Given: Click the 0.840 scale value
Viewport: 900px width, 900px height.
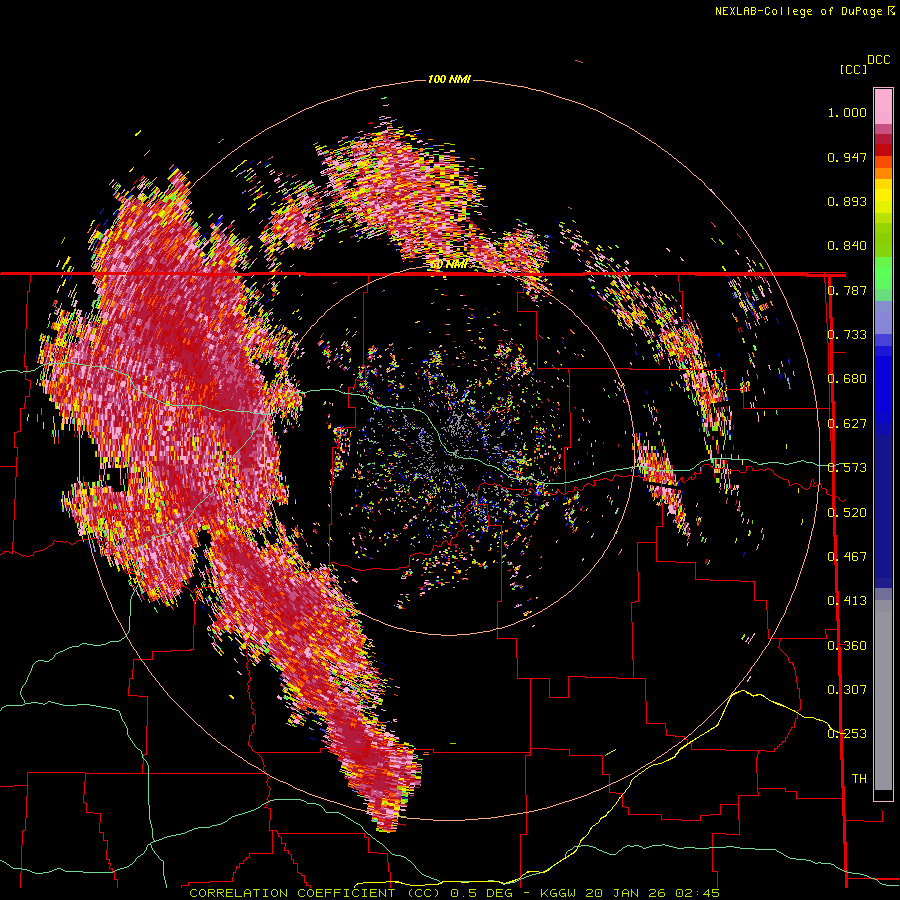Looking at the screenshot, I should (847, 246).
